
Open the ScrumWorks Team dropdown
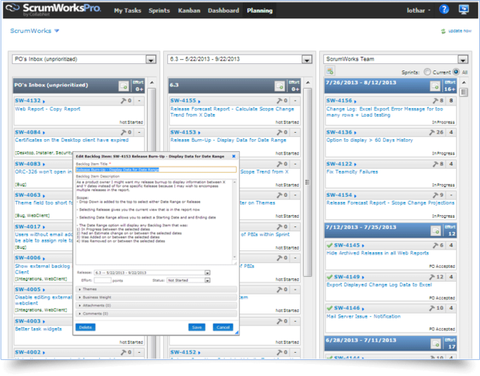coord(463,60)
